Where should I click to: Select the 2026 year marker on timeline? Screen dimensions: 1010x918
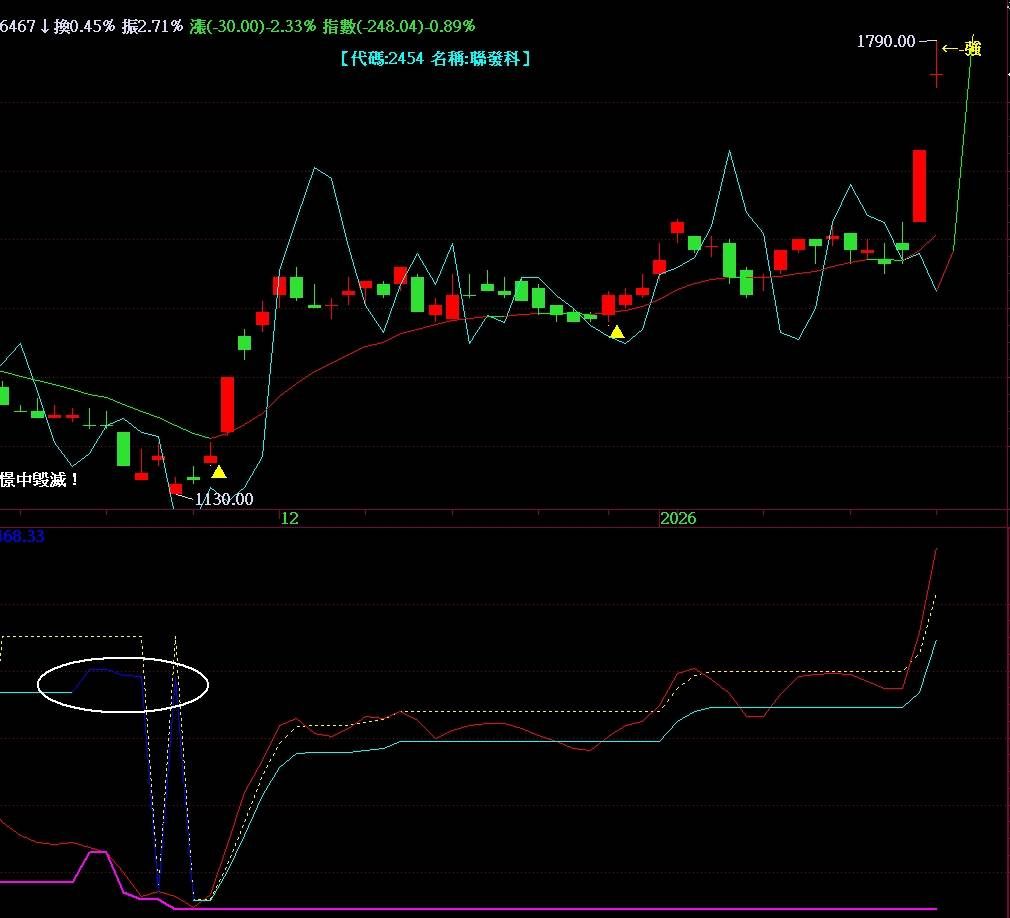pos(677,518)
